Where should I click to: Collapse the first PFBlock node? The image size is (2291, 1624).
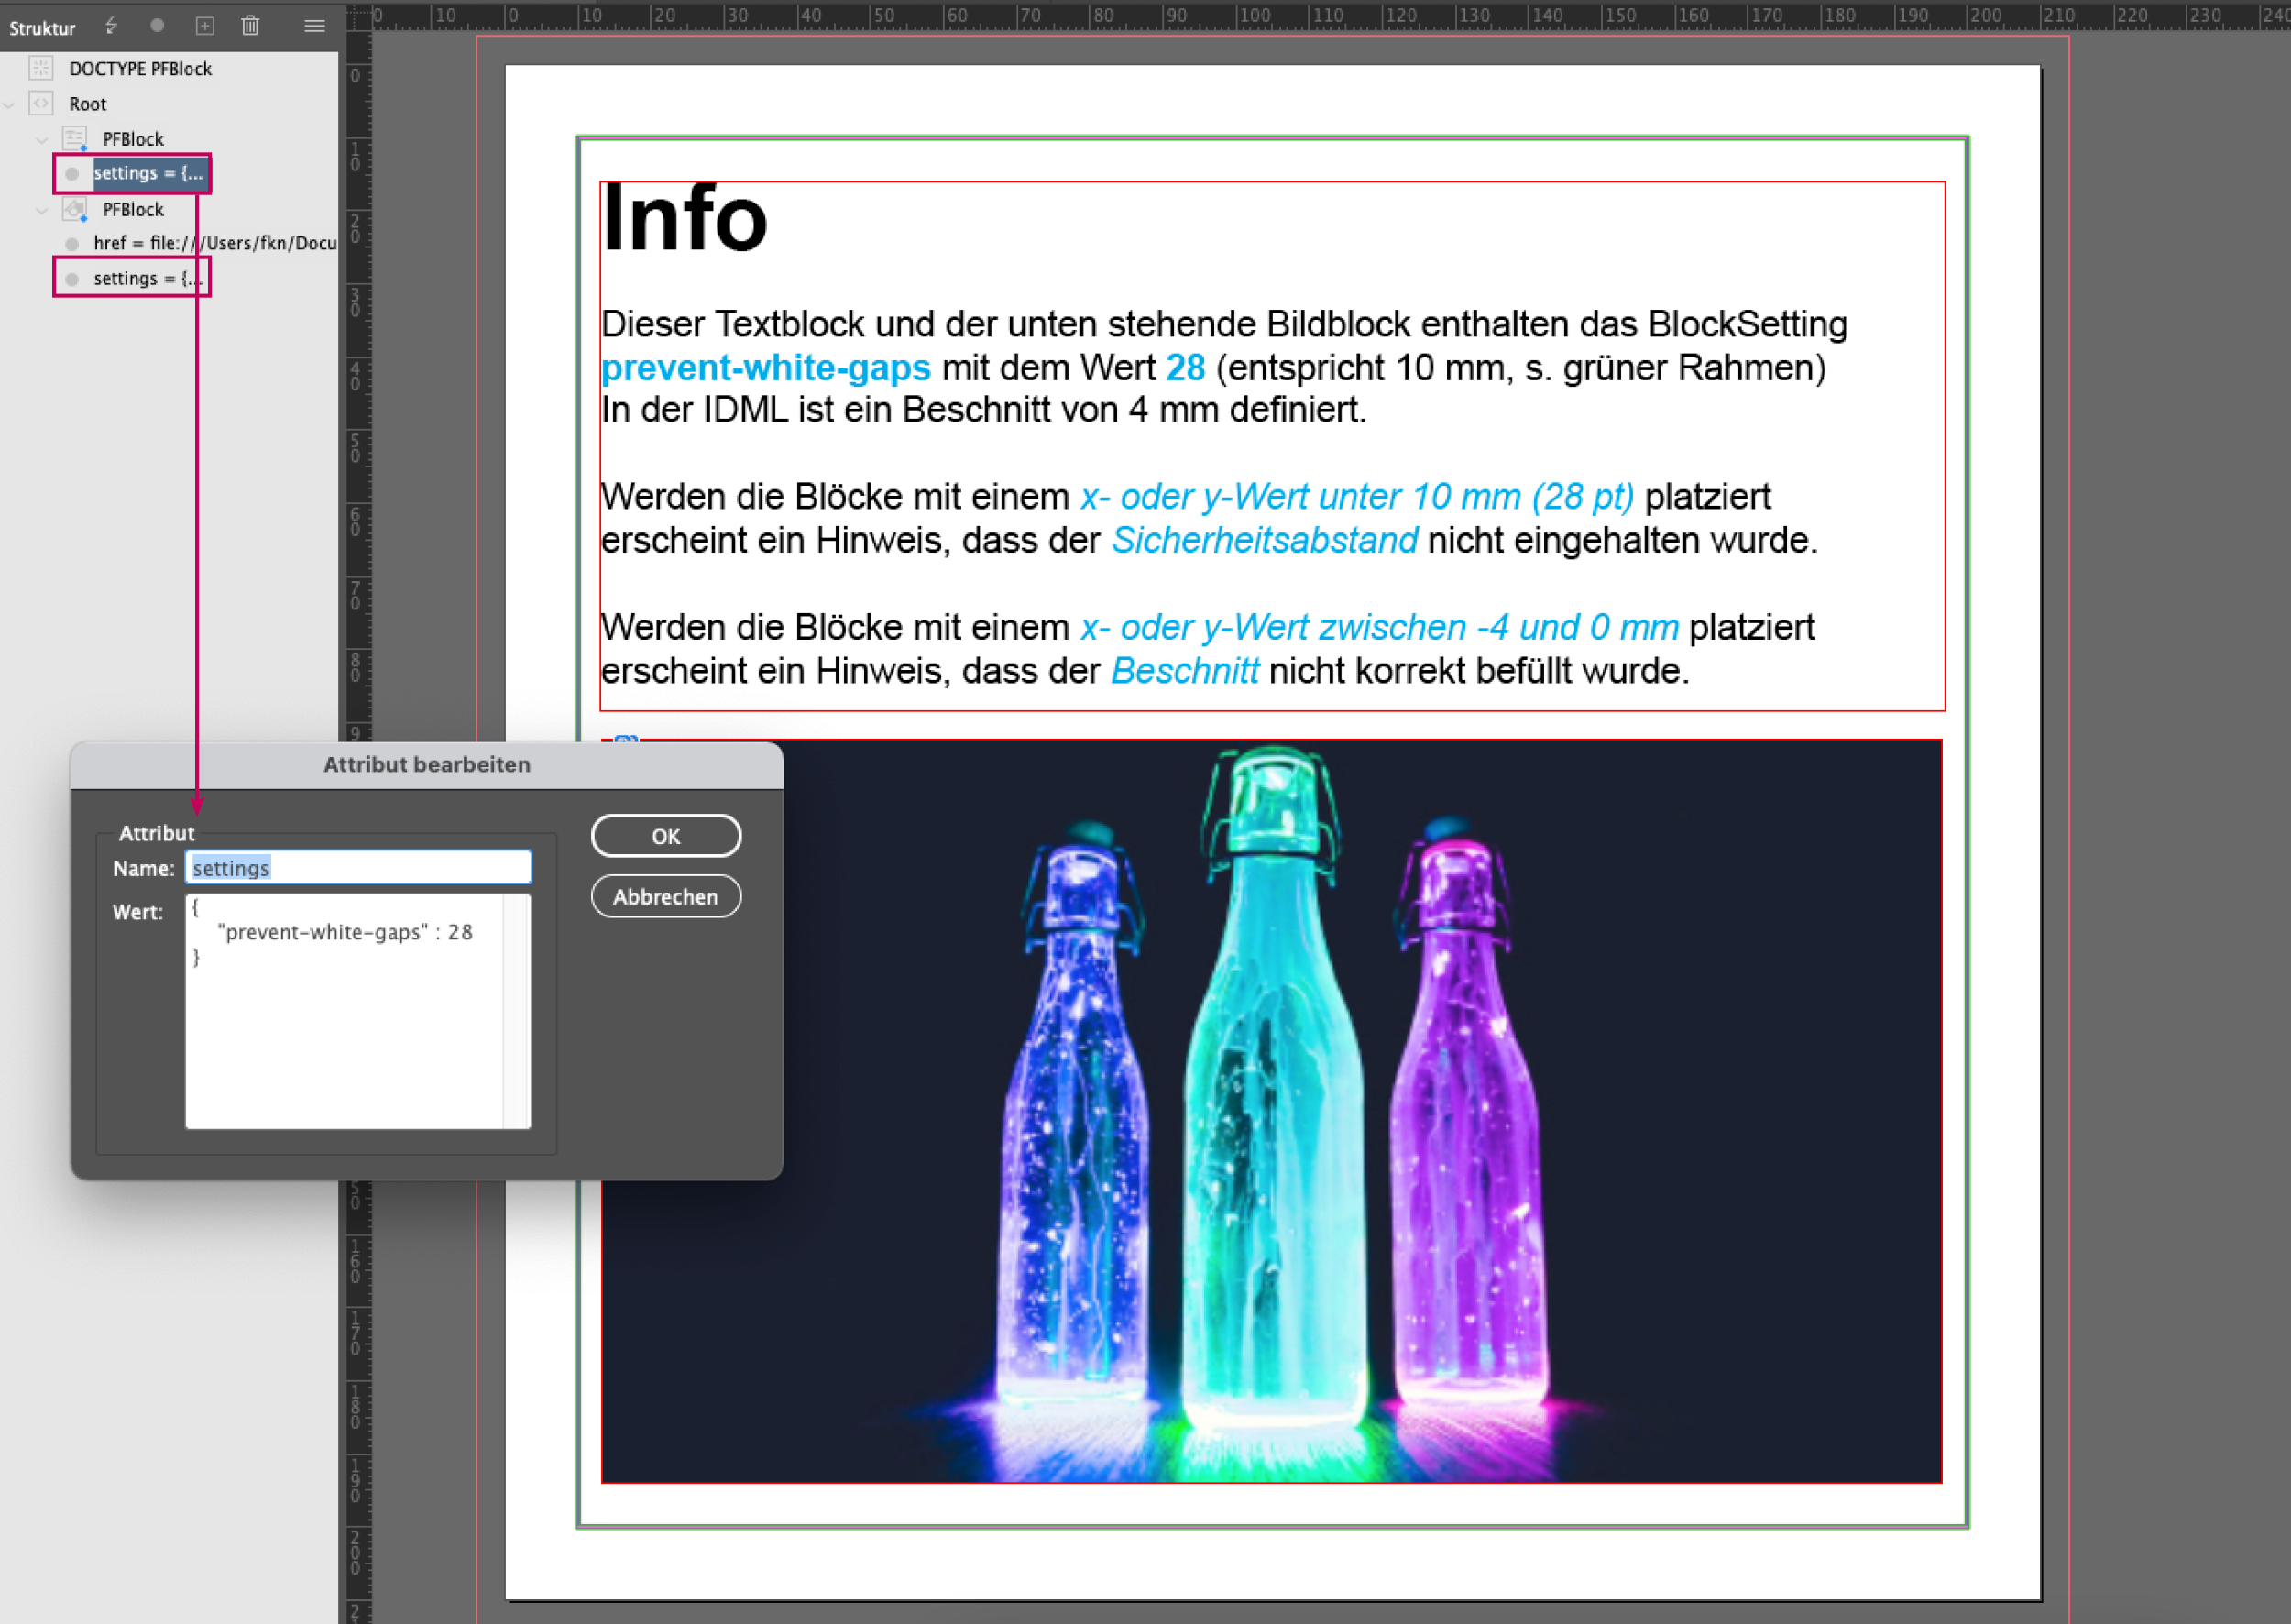pyautogui.click(x=42, y=139)
